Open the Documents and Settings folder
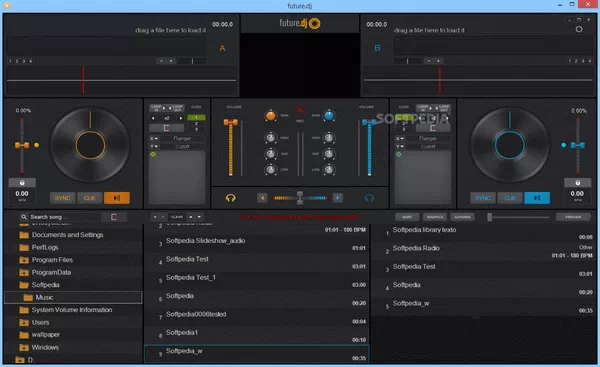600x367 pixels. click(67, 235)
